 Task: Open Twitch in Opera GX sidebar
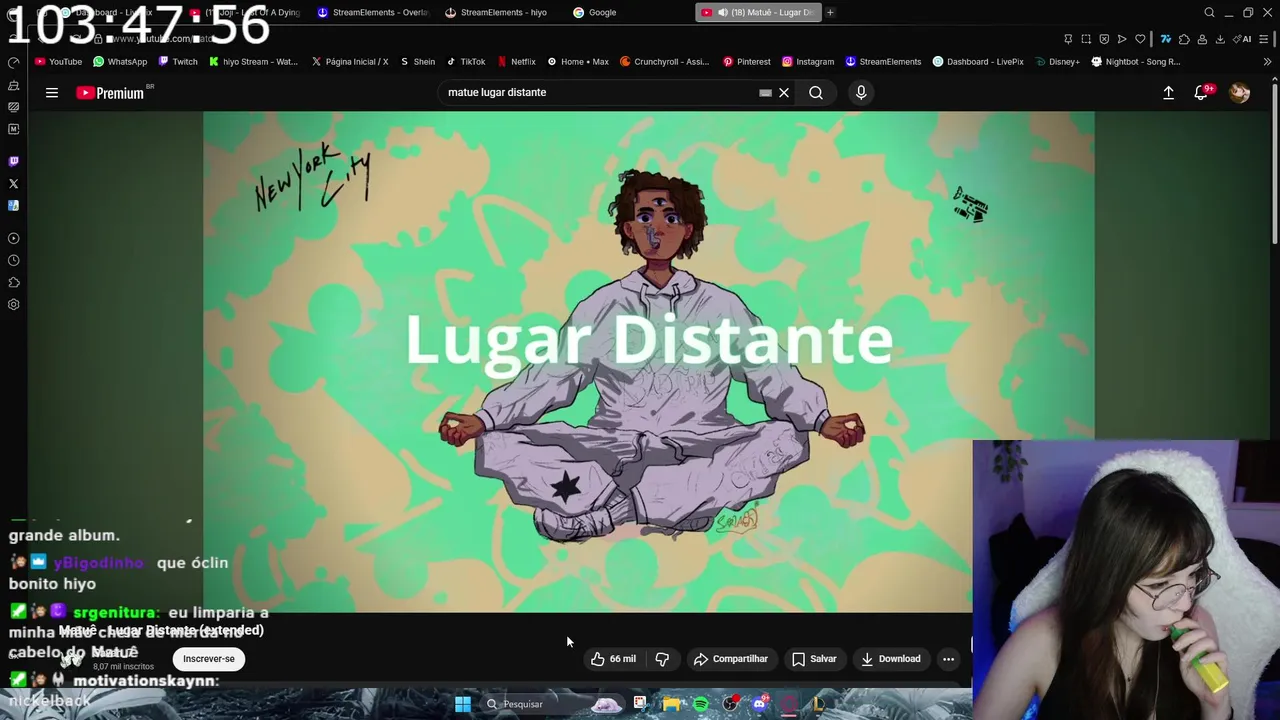pos(13,161)
